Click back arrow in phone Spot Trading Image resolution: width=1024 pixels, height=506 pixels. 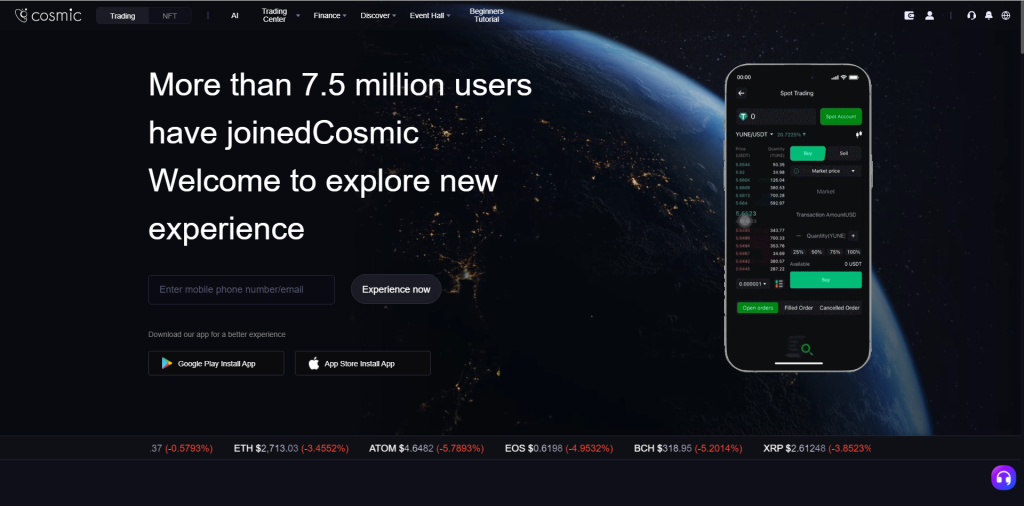741,93
